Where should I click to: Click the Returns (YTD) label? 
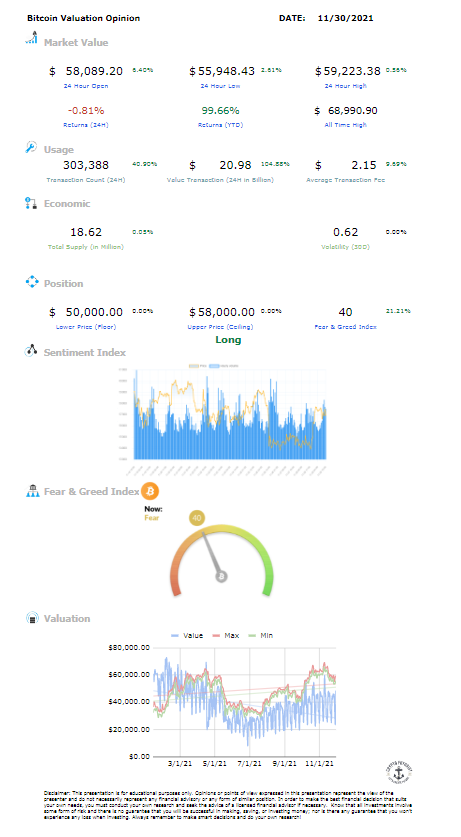(x=220, y=125)
